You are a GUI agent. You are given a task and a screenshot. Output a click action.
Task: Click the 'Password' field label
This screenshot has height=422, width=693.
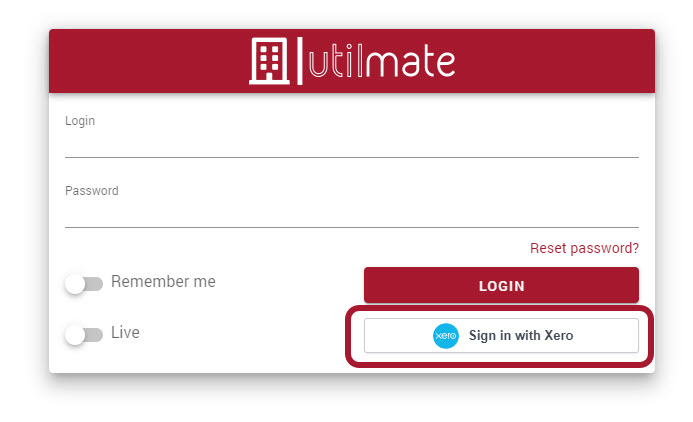coord(92,191)
